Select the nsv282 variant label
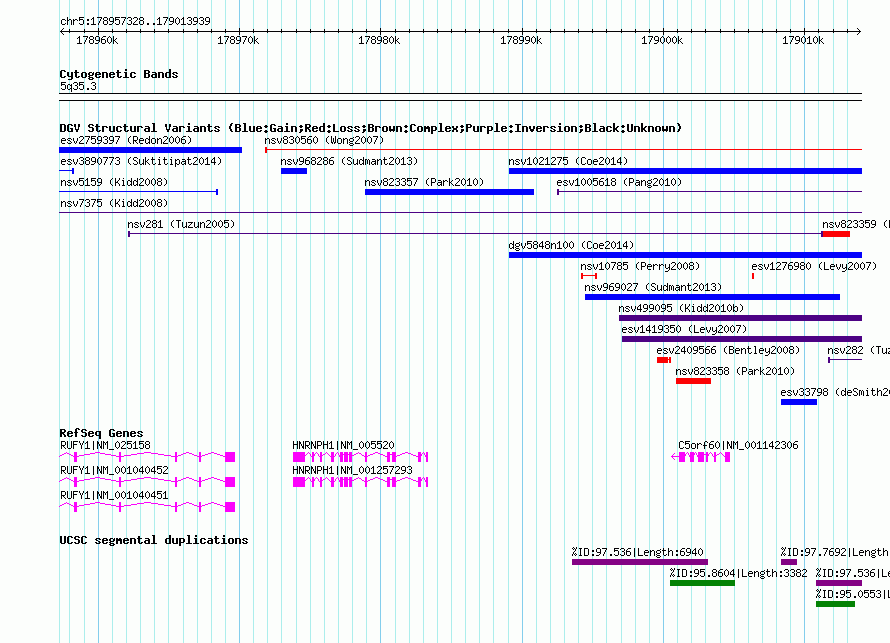Image resolution: width=890 pixels, height=643 pixels. (x=858, y=350)
